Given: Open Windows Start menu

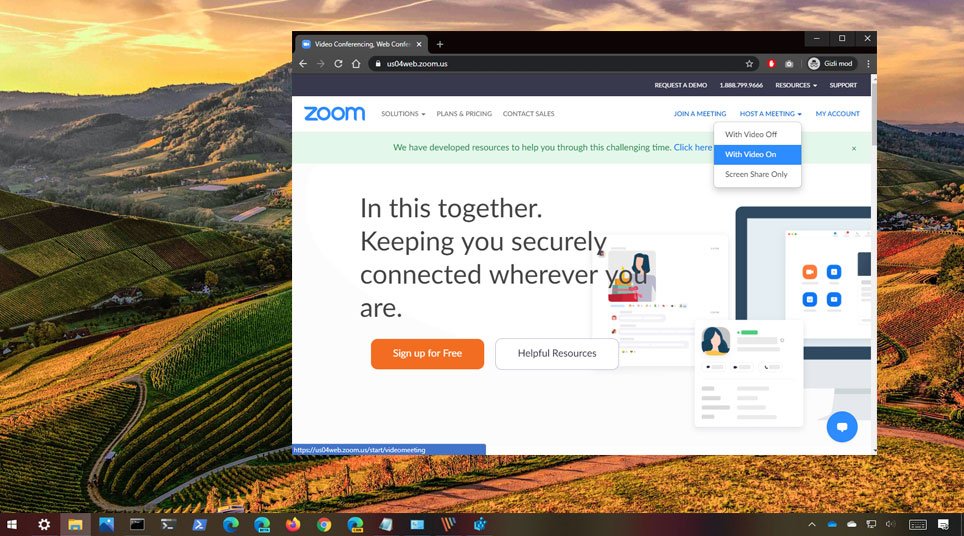Looking at the screenshot, I should (12, 524).
